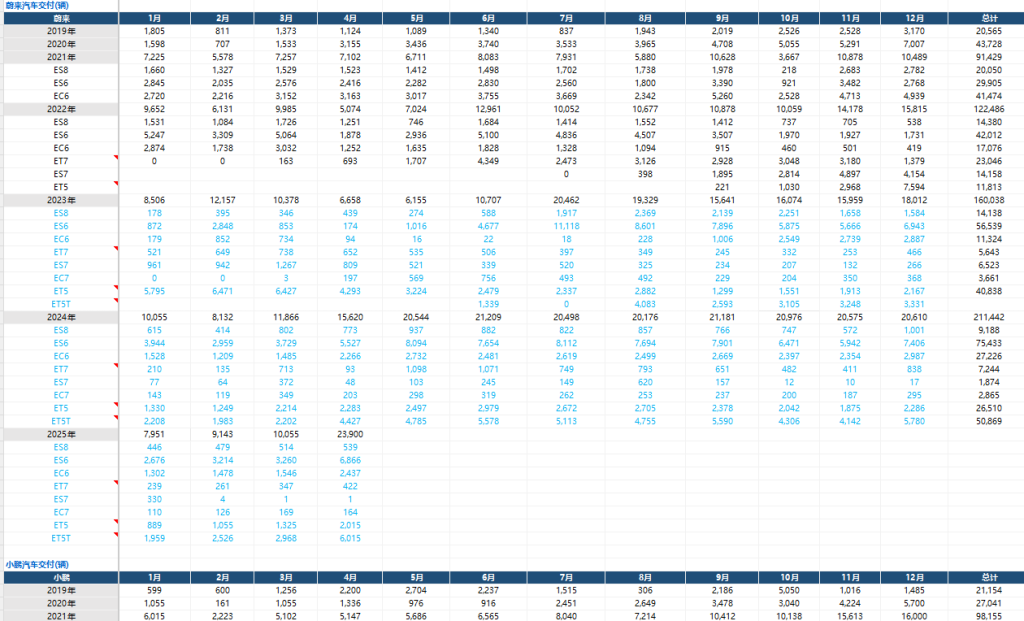Click the comment marker on 2024 ET7 row

[115, 367]
